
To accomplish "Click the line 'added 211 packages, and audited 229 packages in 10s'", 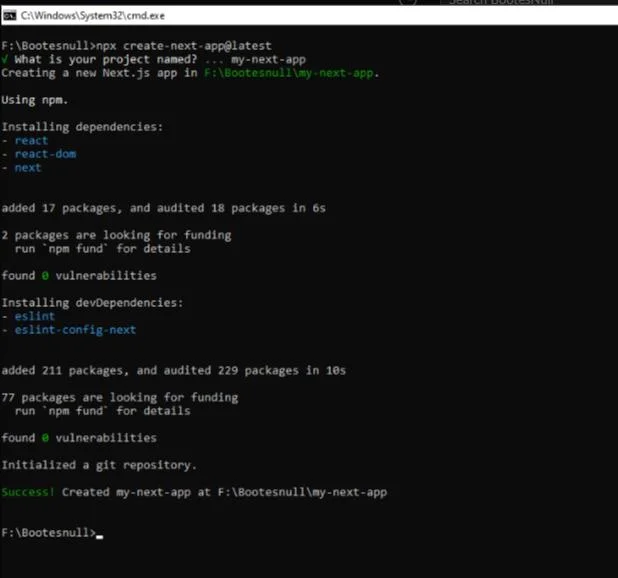I will [x=173, y=370].
